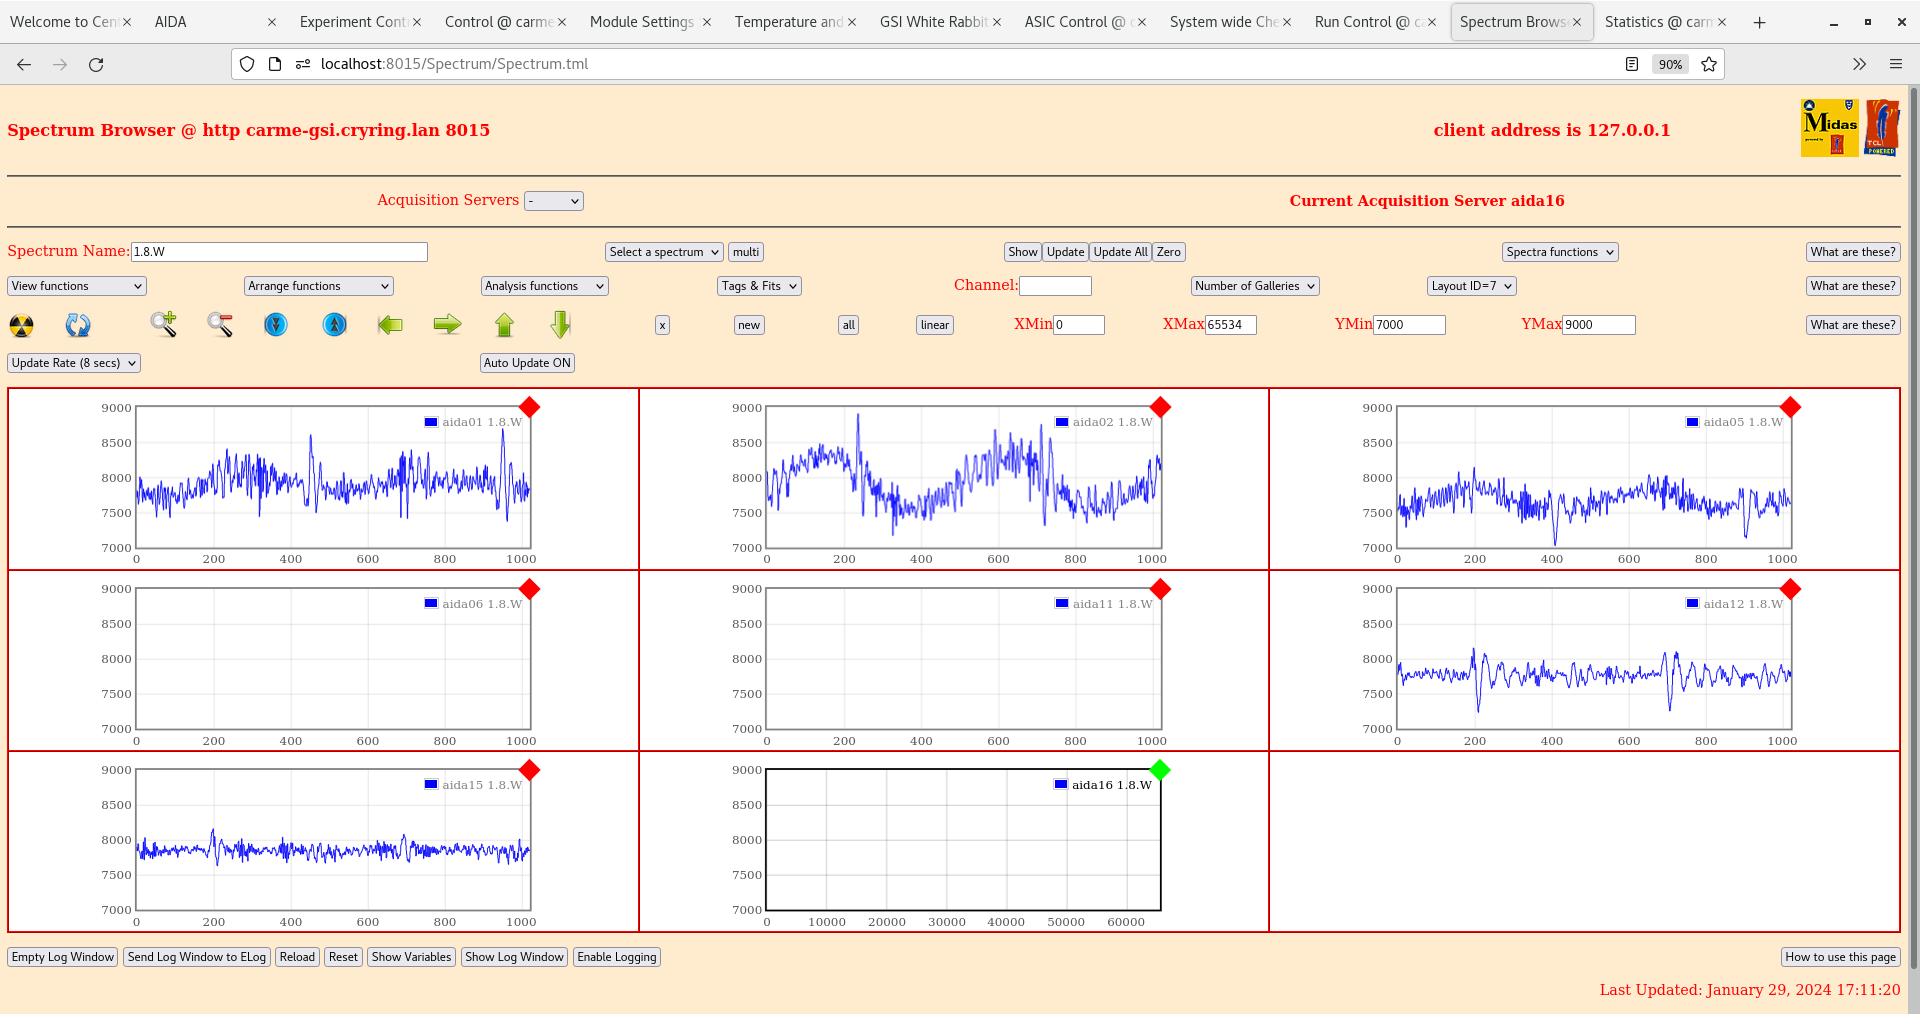Select the zoom-in magnifier tool
This screenshot has height=1014, width=1920.
(164, 325)
